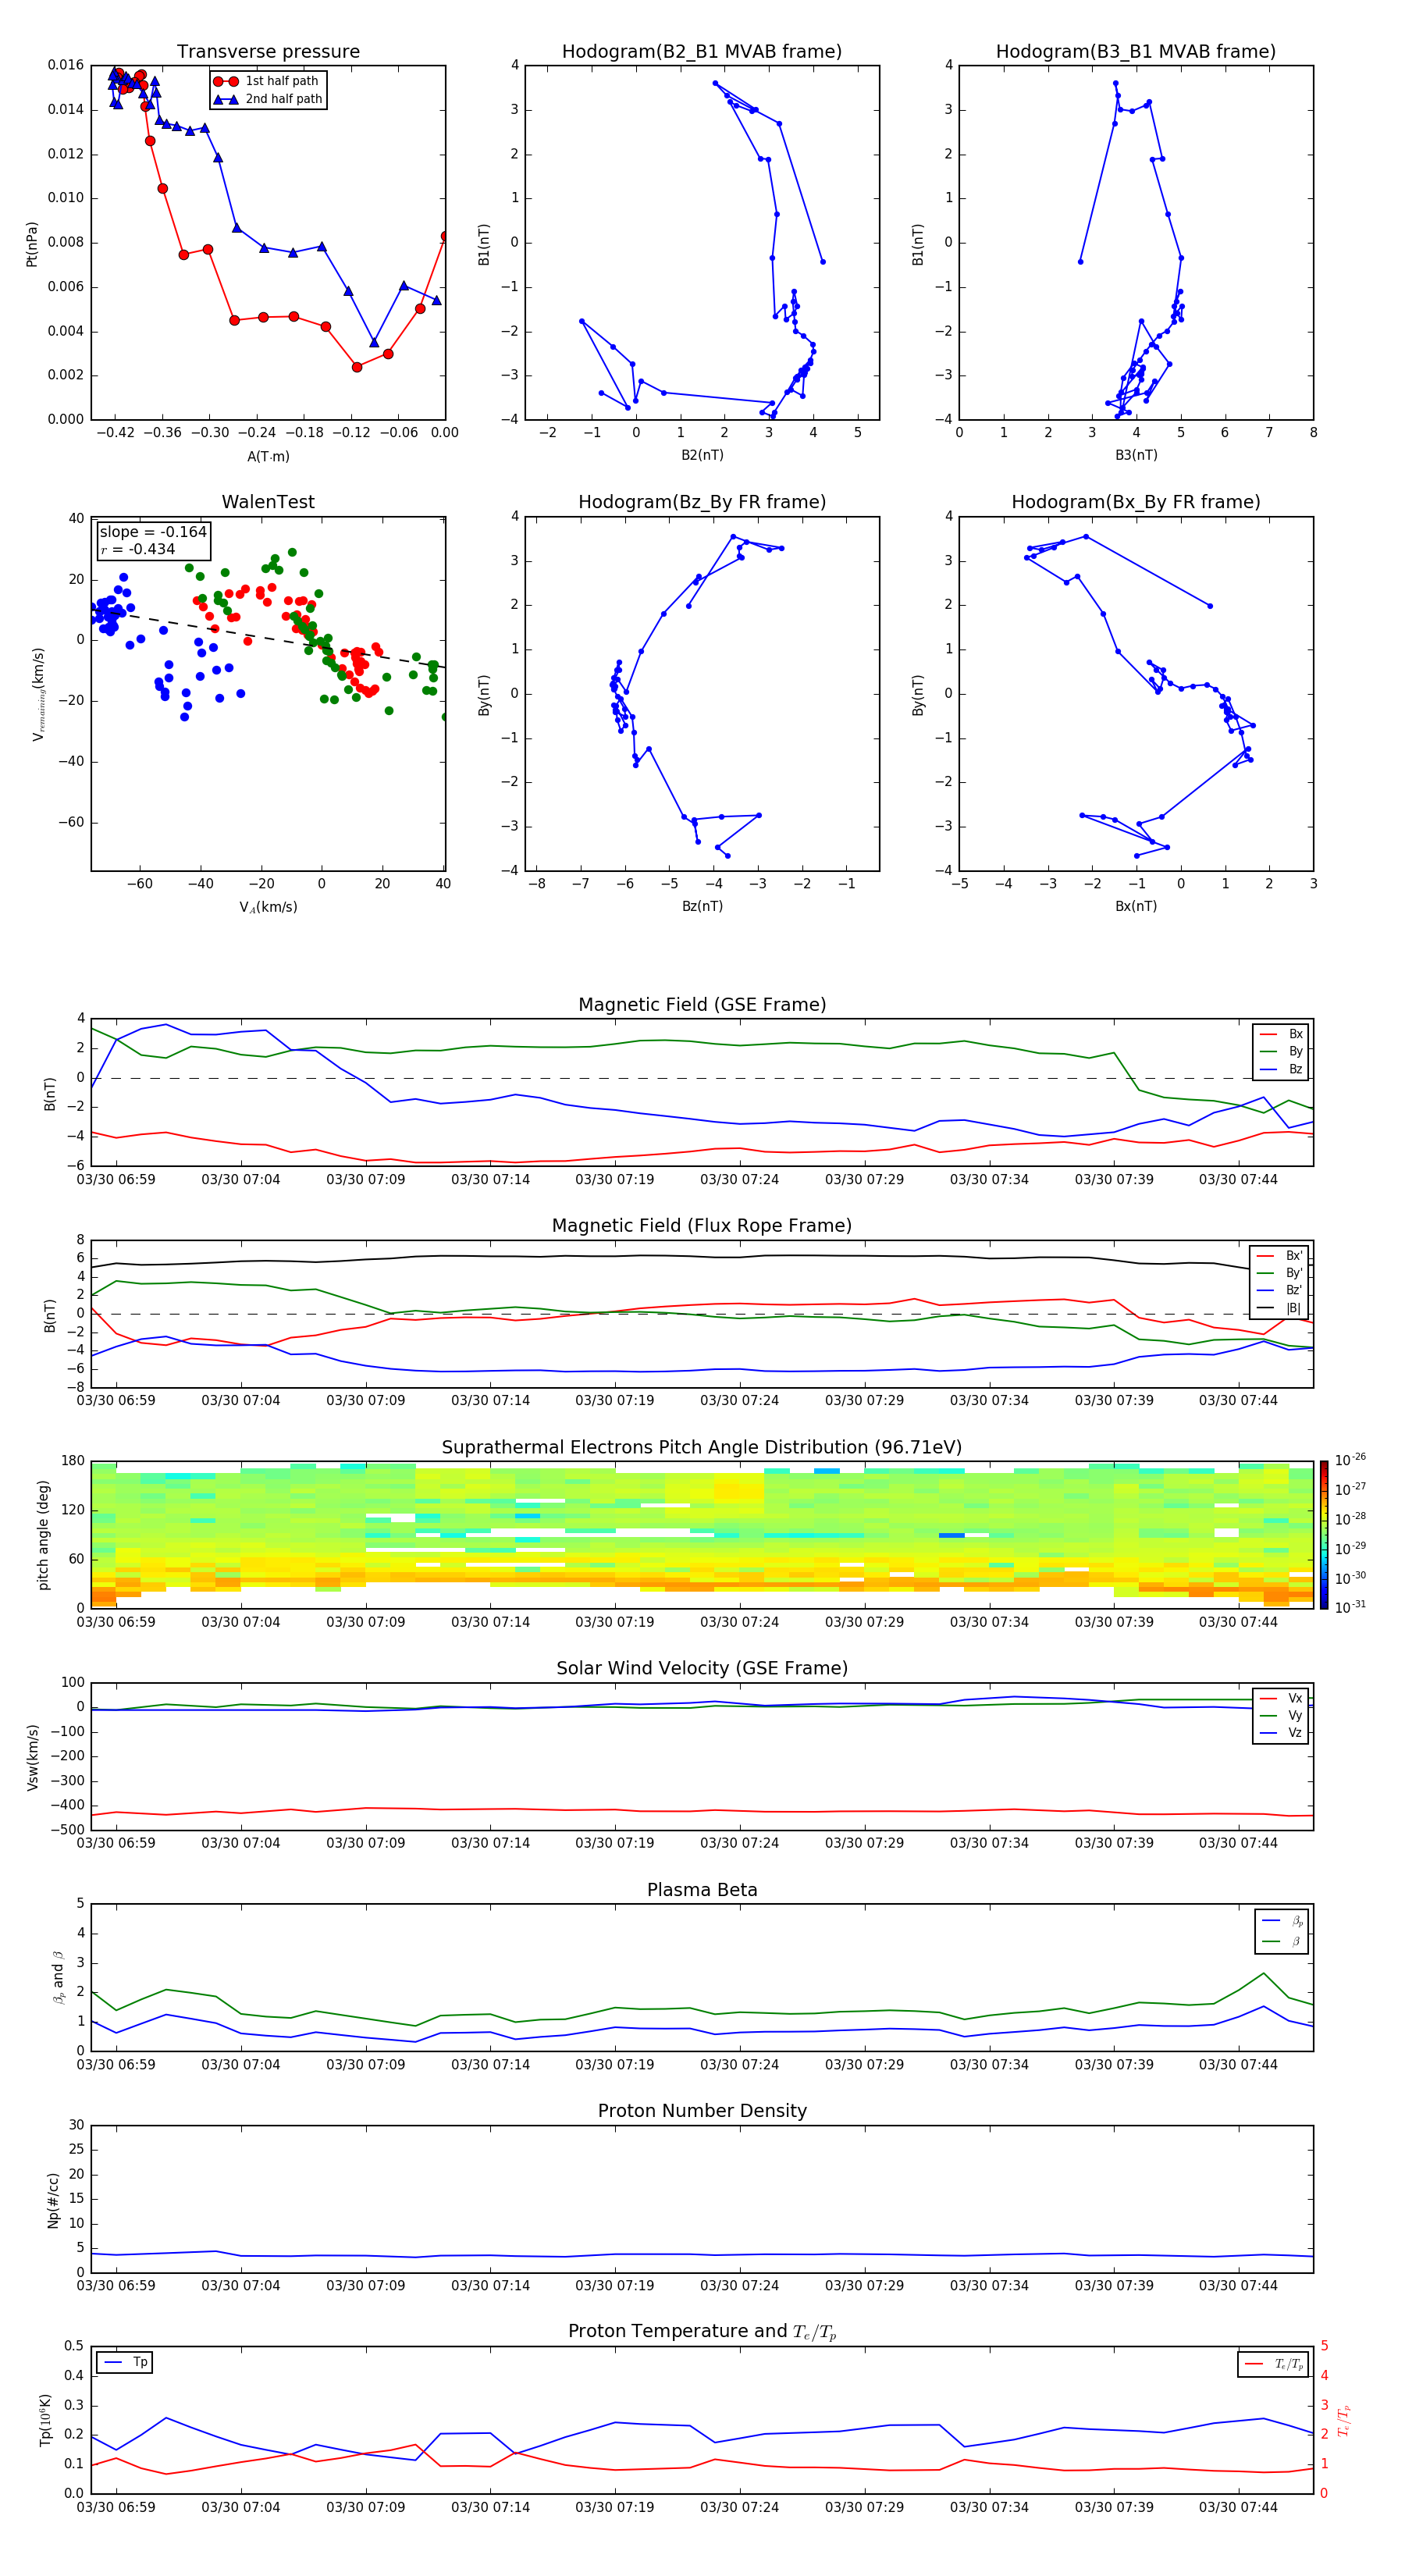This screenshot has height=2576, width=1405.
Task: Select By in the GSE Frame legend
Action: (1281, 1051)
